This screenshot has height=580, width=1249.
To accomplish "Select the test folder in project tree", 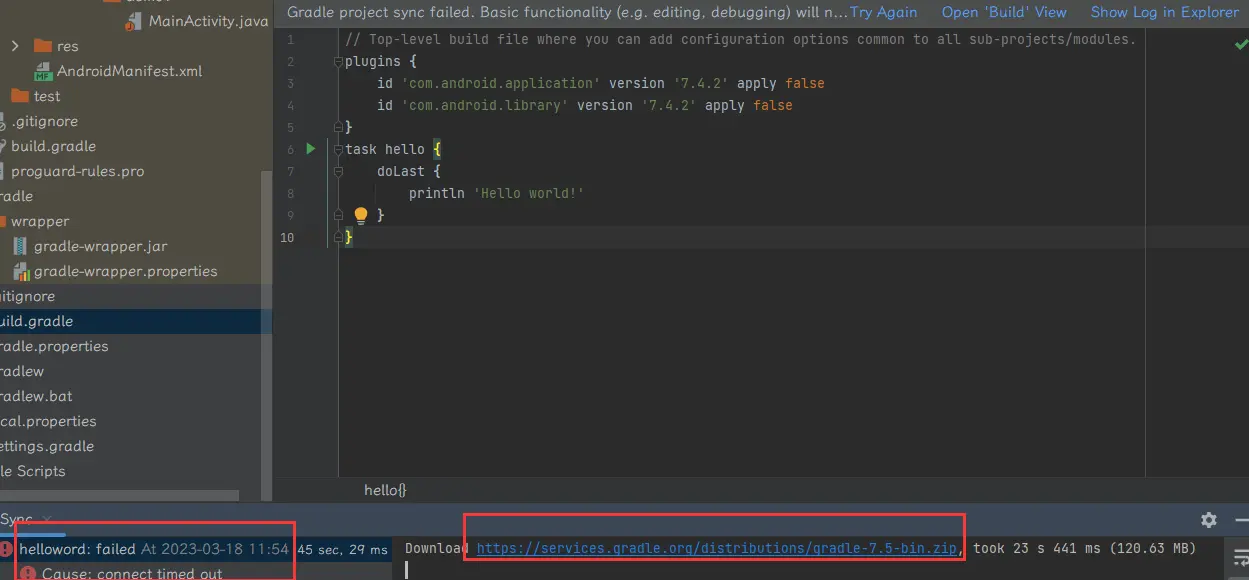I will [46, 96].
